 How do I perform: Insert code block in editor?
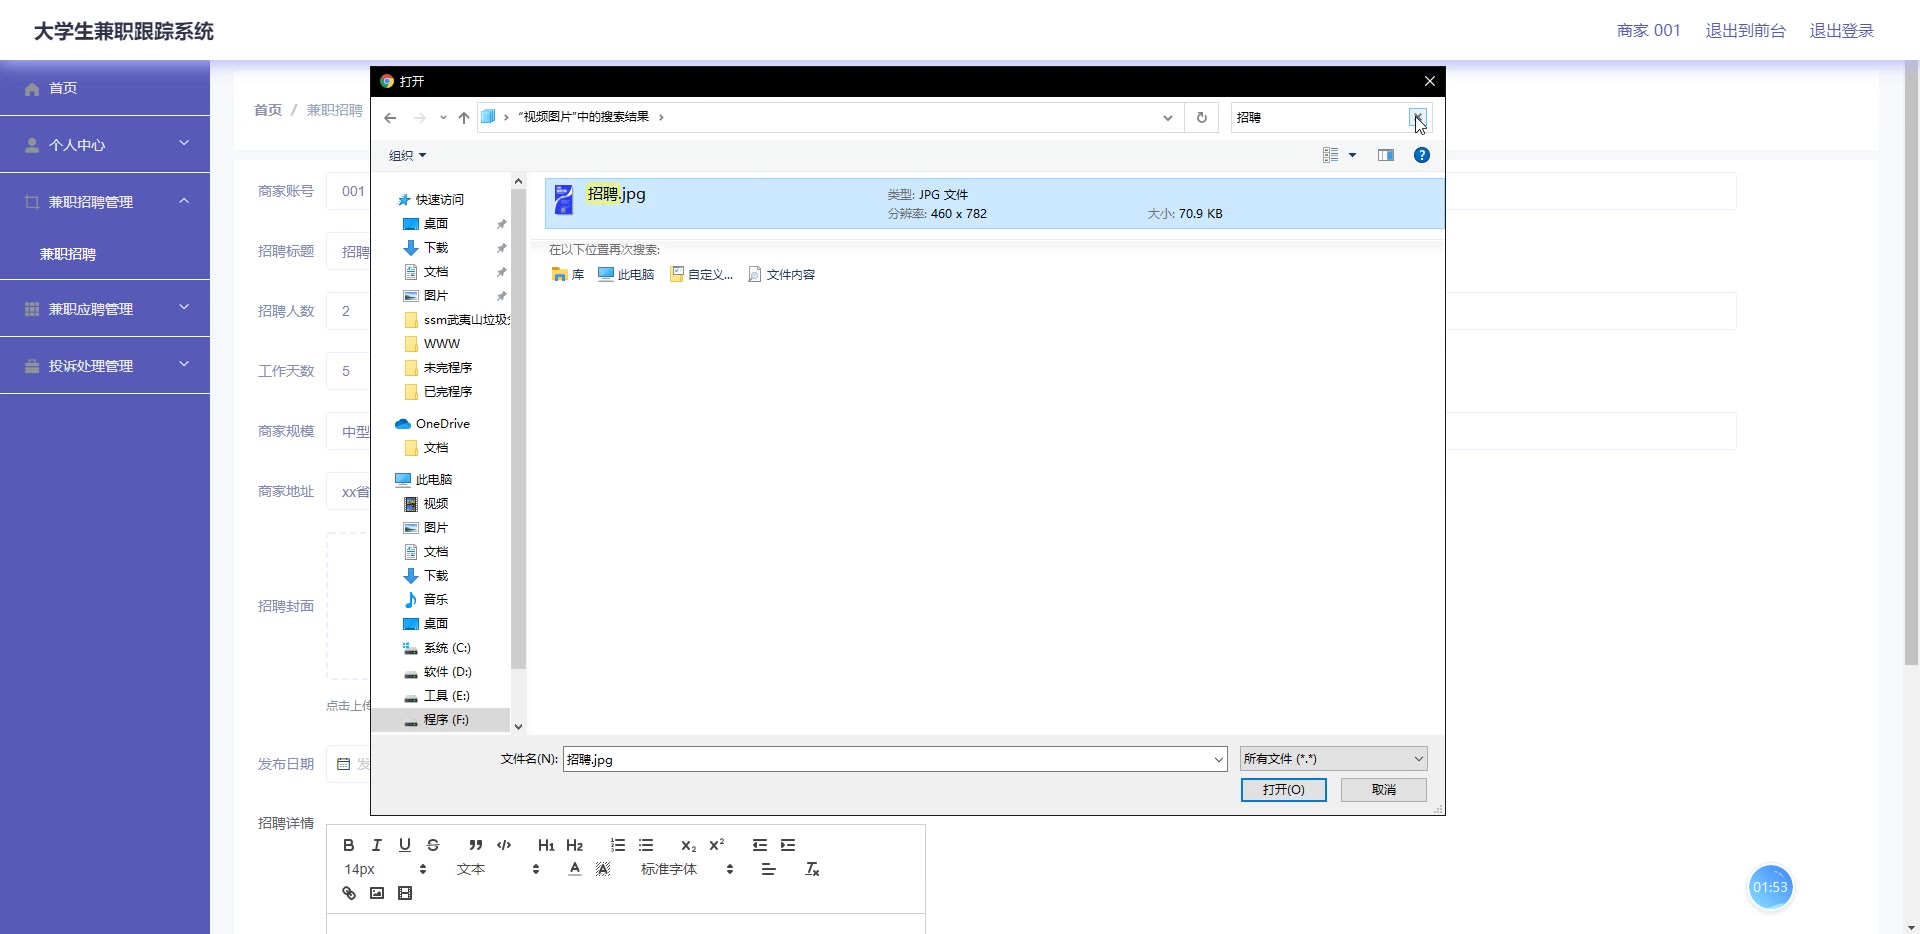tap(504, 845)
